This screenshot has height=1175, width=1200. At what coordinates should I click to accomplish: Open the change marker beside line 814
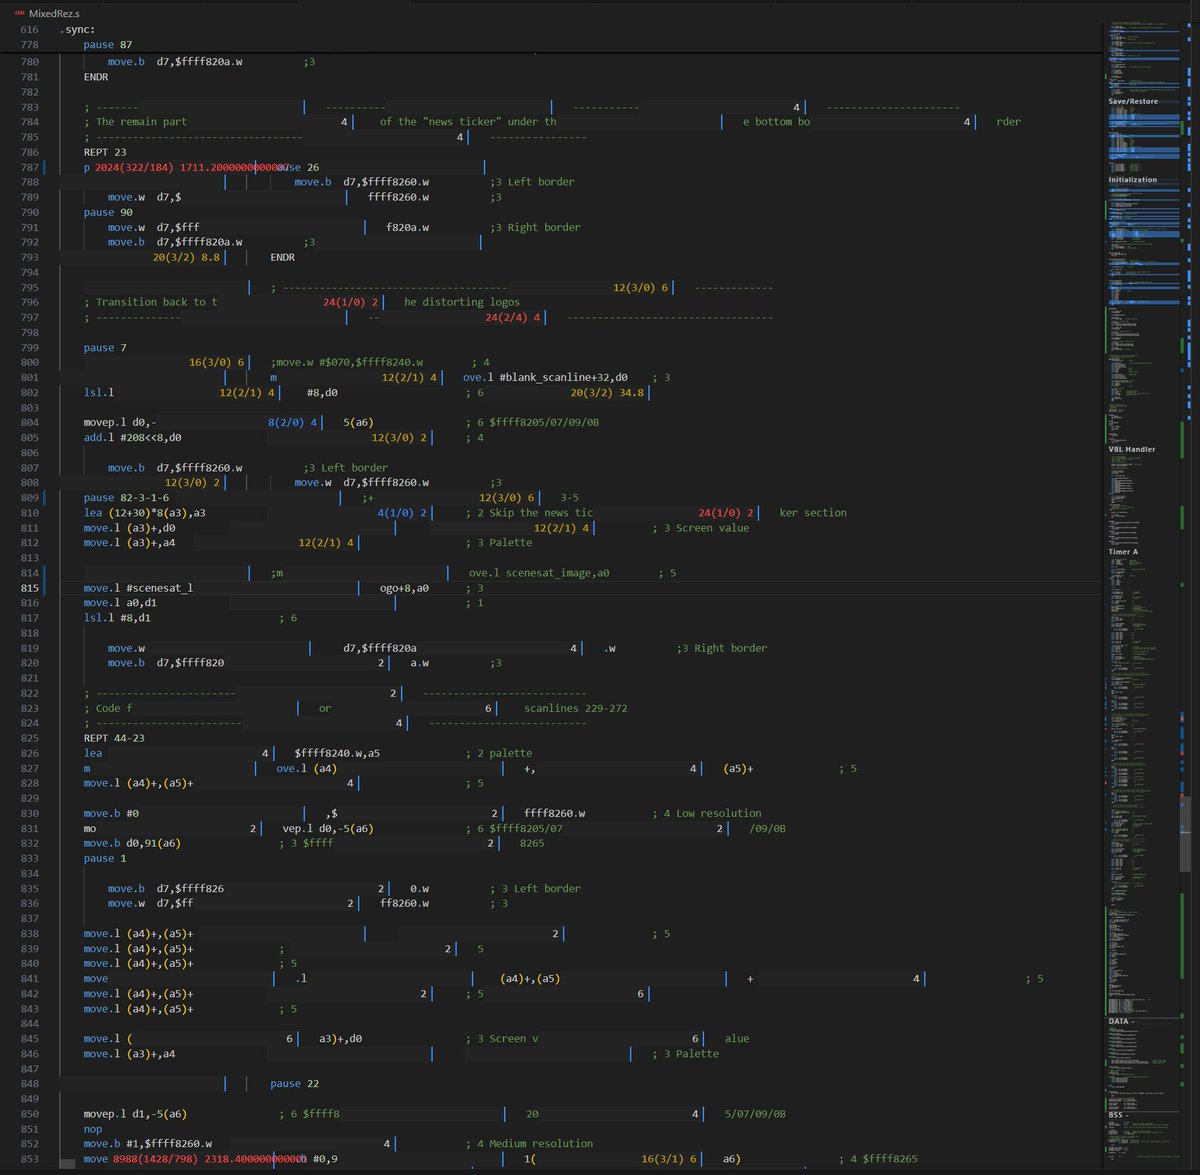tap(45, 573)
